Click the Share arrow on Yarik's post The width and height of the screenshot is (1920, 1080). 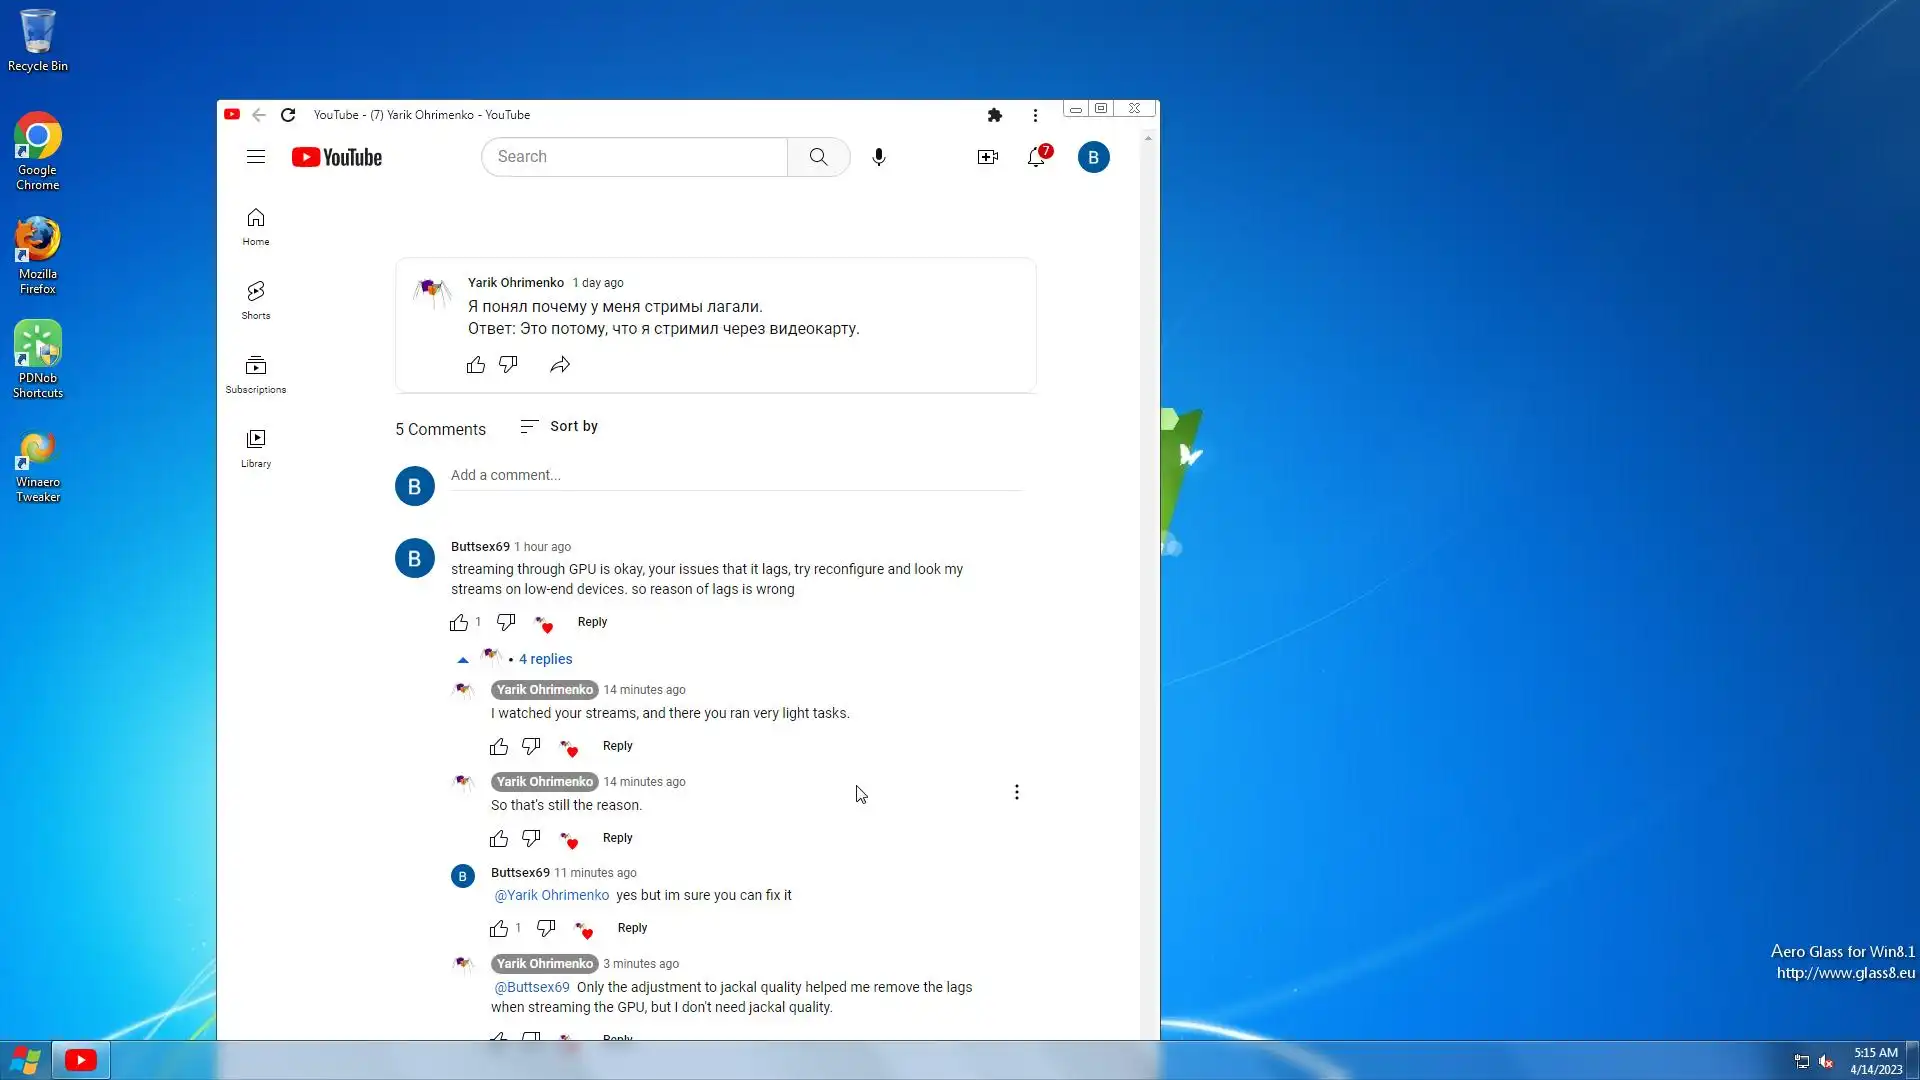point(560,365)
